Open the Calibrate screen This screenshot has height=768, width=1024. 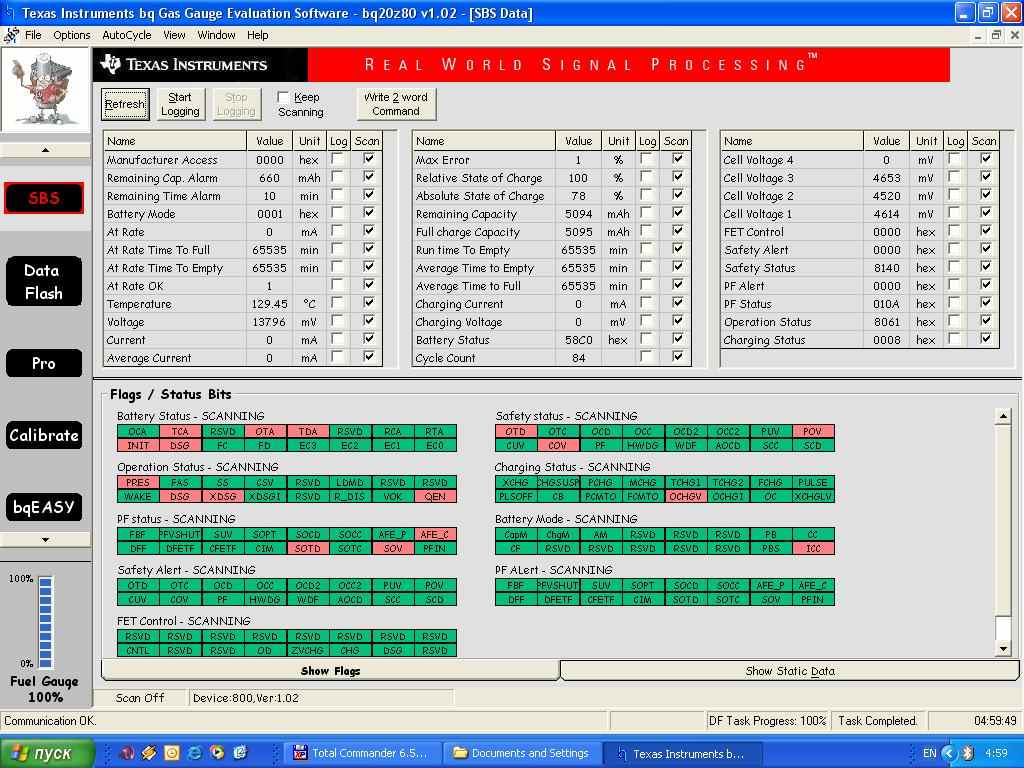(x=44, y=435)
